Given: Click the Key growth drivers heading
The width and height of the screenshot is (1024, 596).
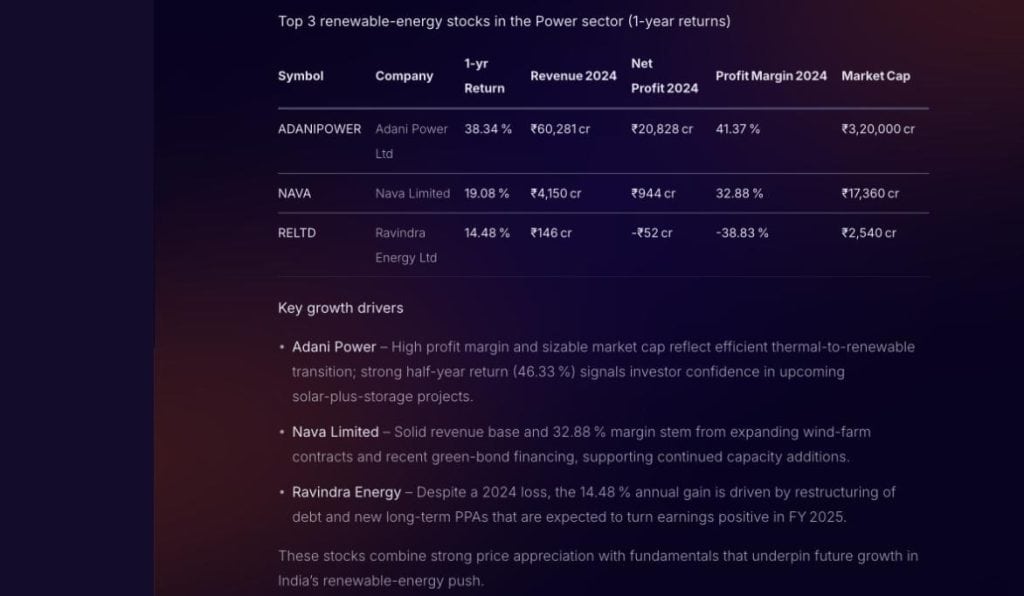Looking at the screenshot, I should point(340,308).
